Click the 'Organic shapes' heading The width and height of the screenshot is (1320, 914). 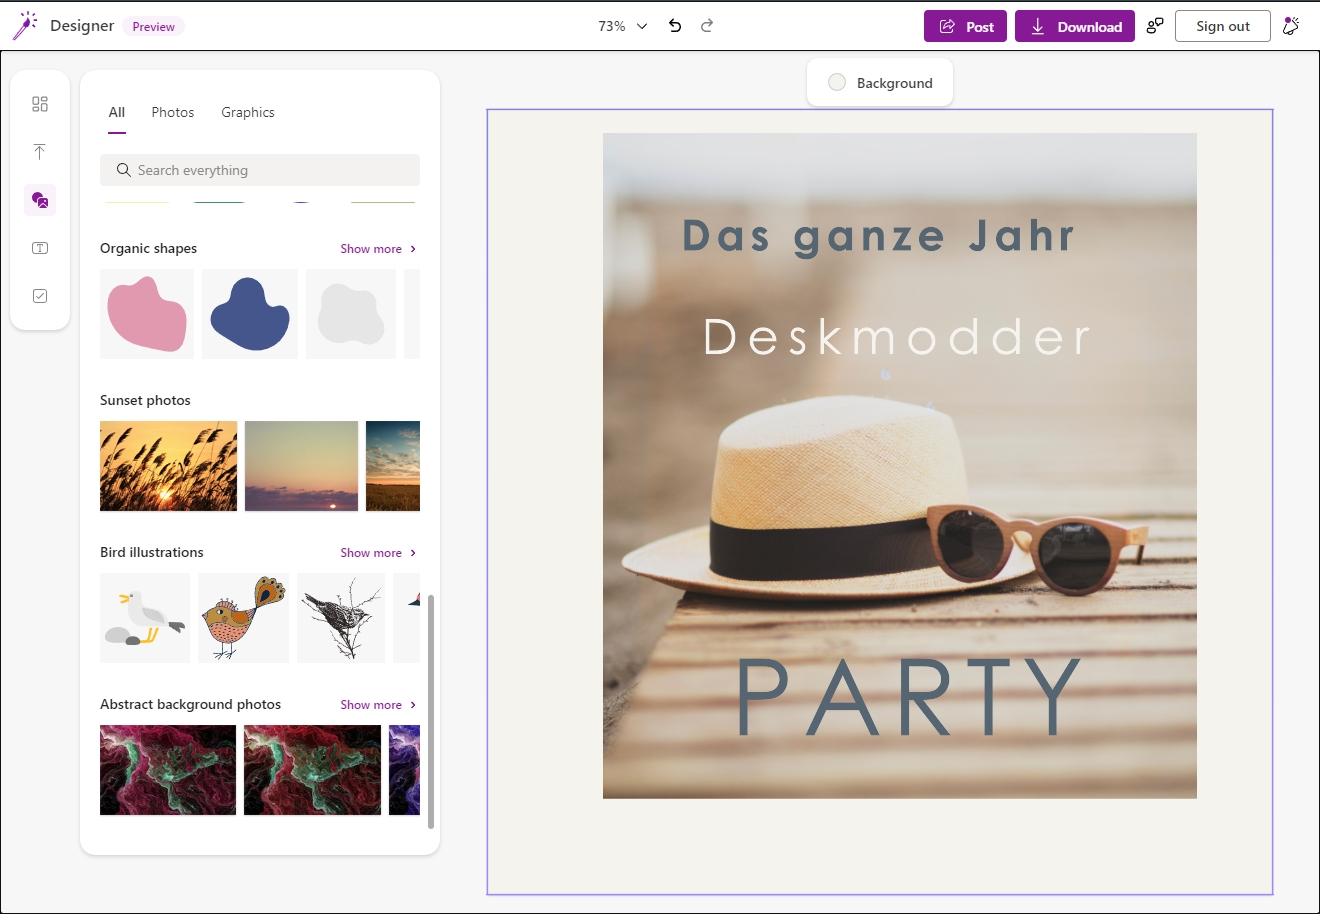click(148, 249)
